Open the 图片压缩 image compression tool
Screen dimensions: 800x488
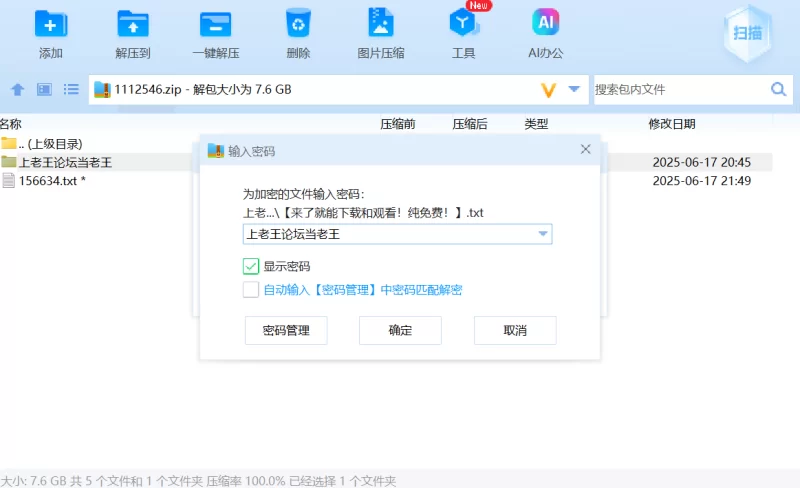381,22
